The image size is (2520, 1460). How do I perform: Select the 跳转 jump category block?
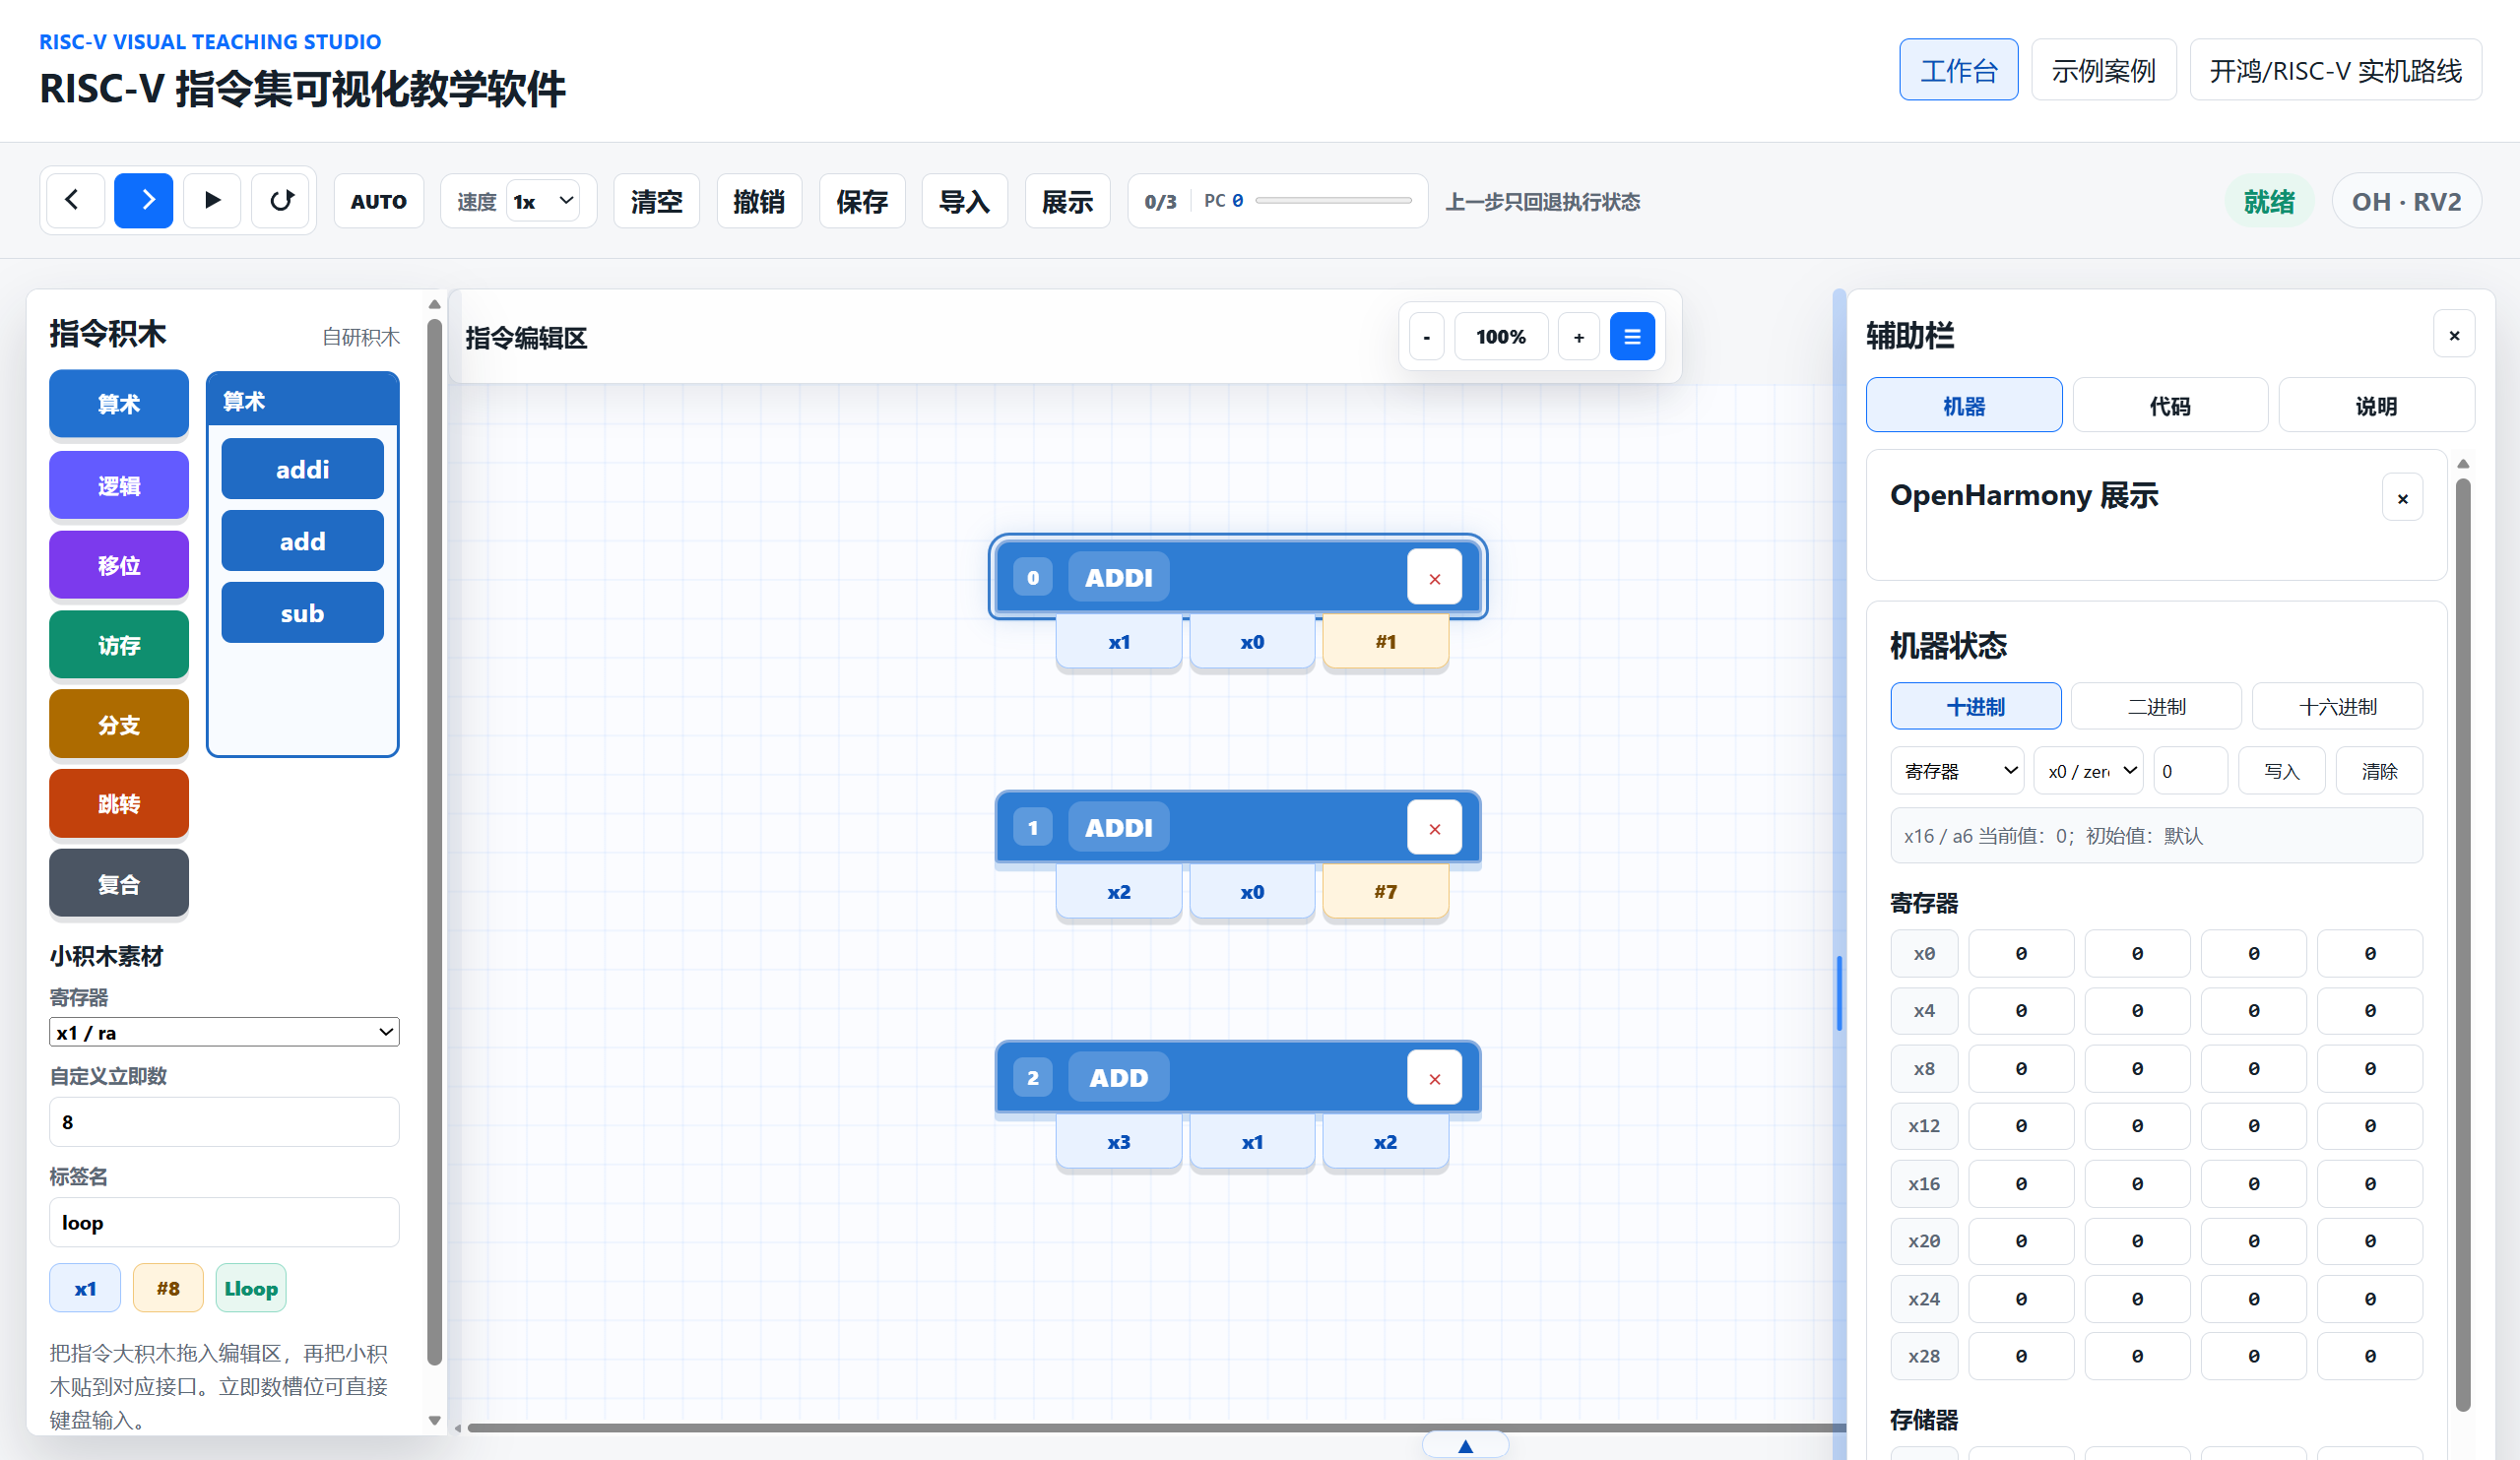coord(119,803)
